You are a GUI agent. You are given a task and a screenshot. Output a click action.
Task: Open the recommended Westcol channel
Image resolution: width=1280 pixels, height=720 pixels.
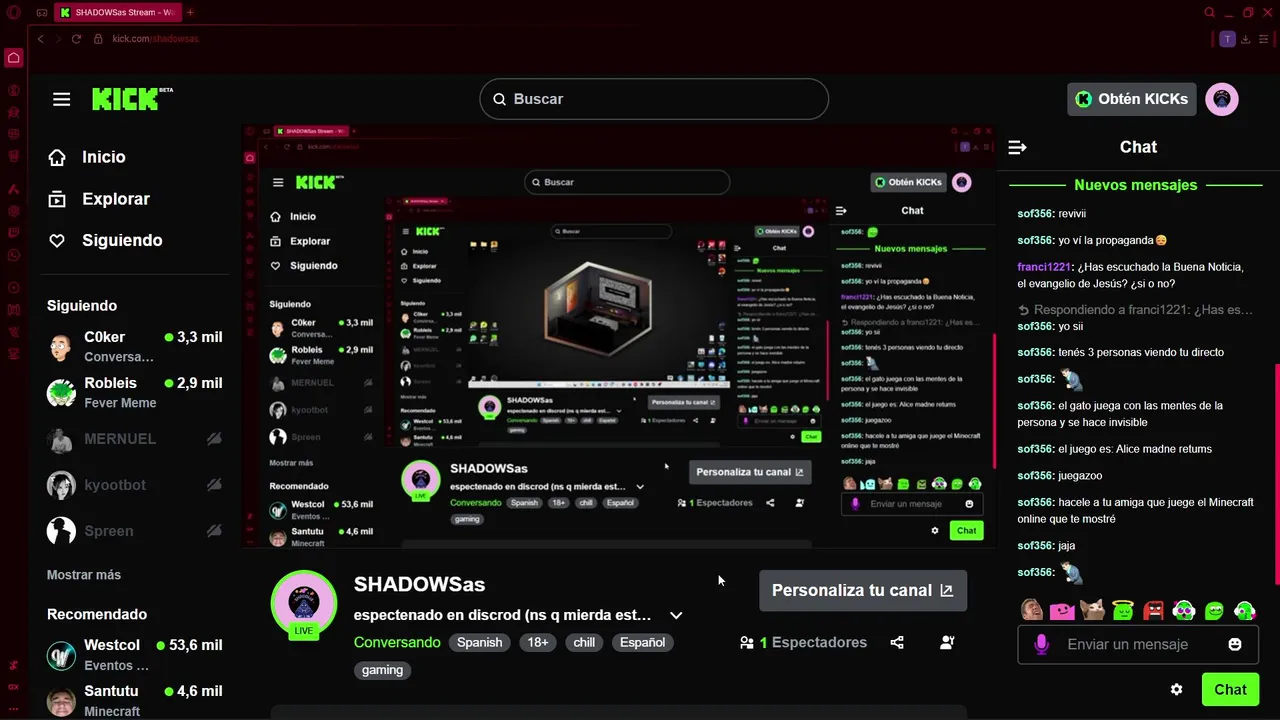tap(135, 654)
